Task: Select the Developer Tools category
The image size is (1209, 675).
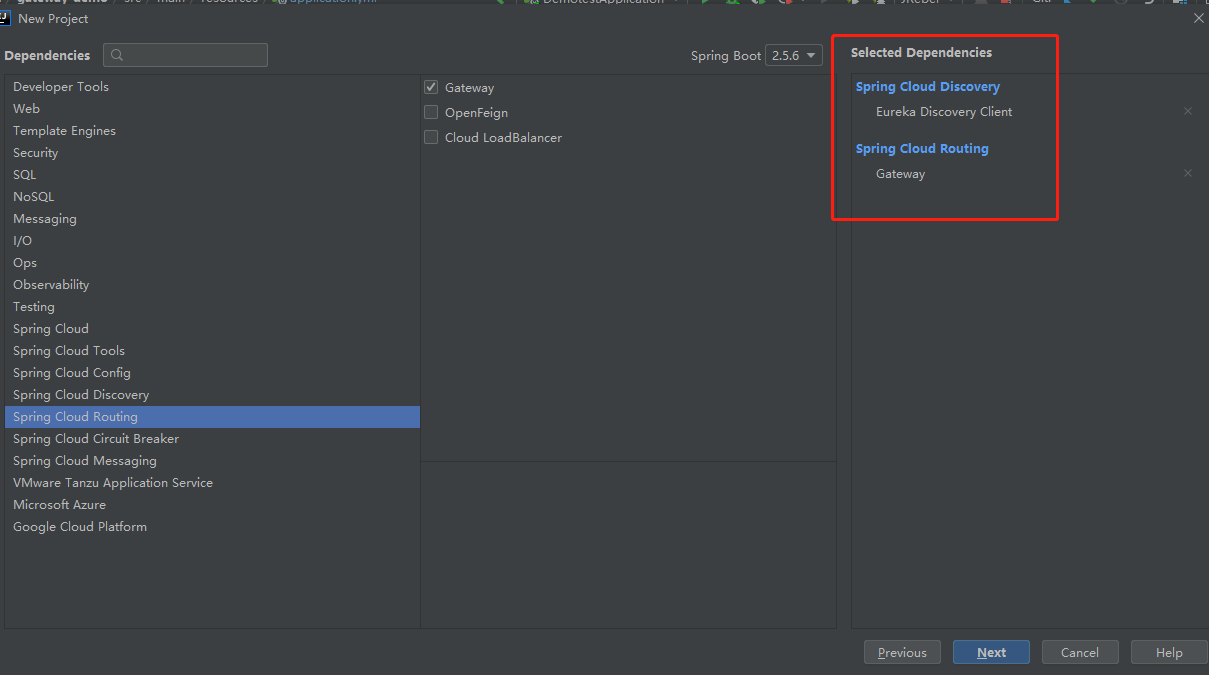Action: 212,87
